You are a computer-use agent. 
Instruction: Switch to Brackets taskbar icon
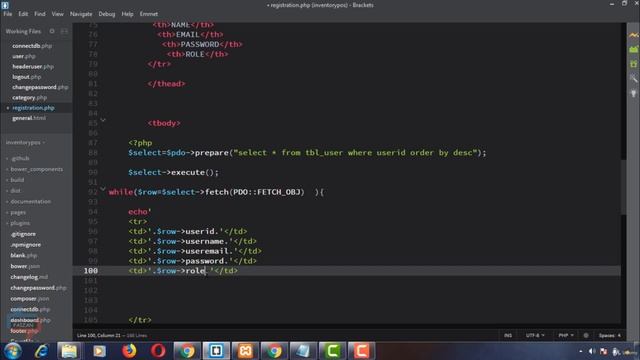click(216, 351)
